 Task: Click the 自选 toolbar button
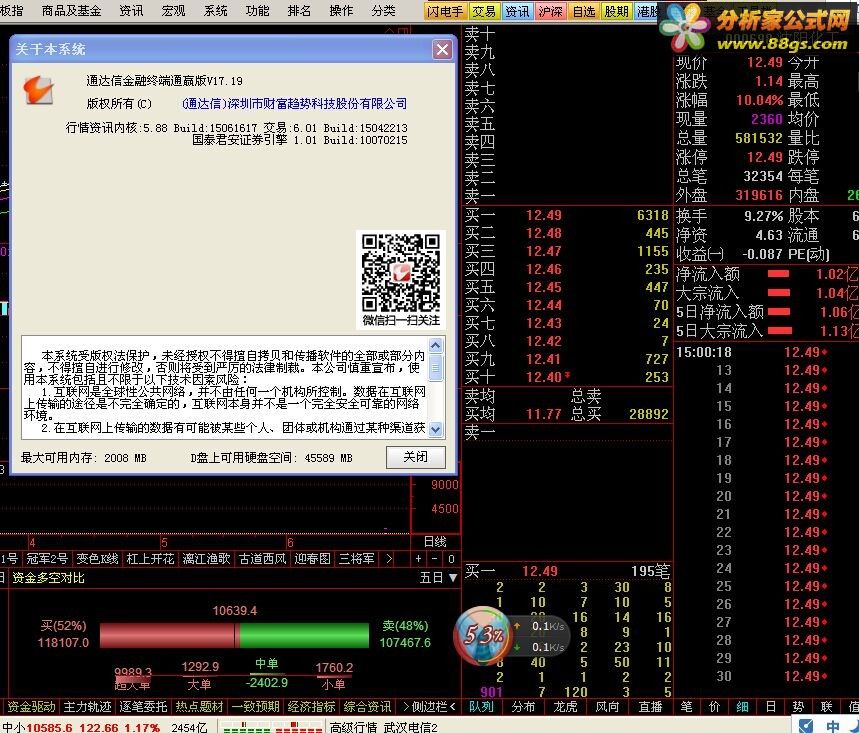pyautogui.click(x=584, y=12)
